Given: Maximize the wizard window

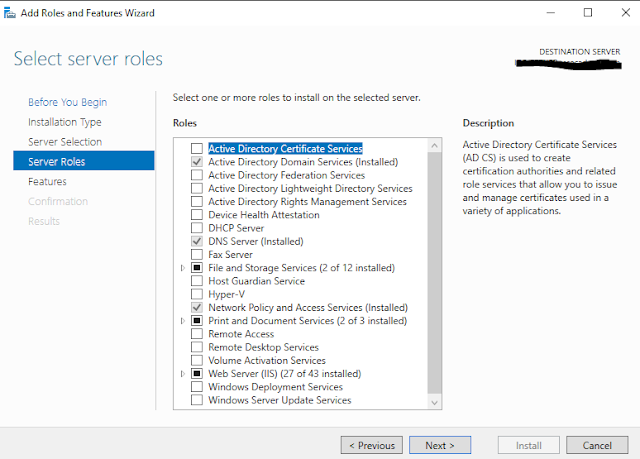Looking at the screenshot, I should (588, 13).
